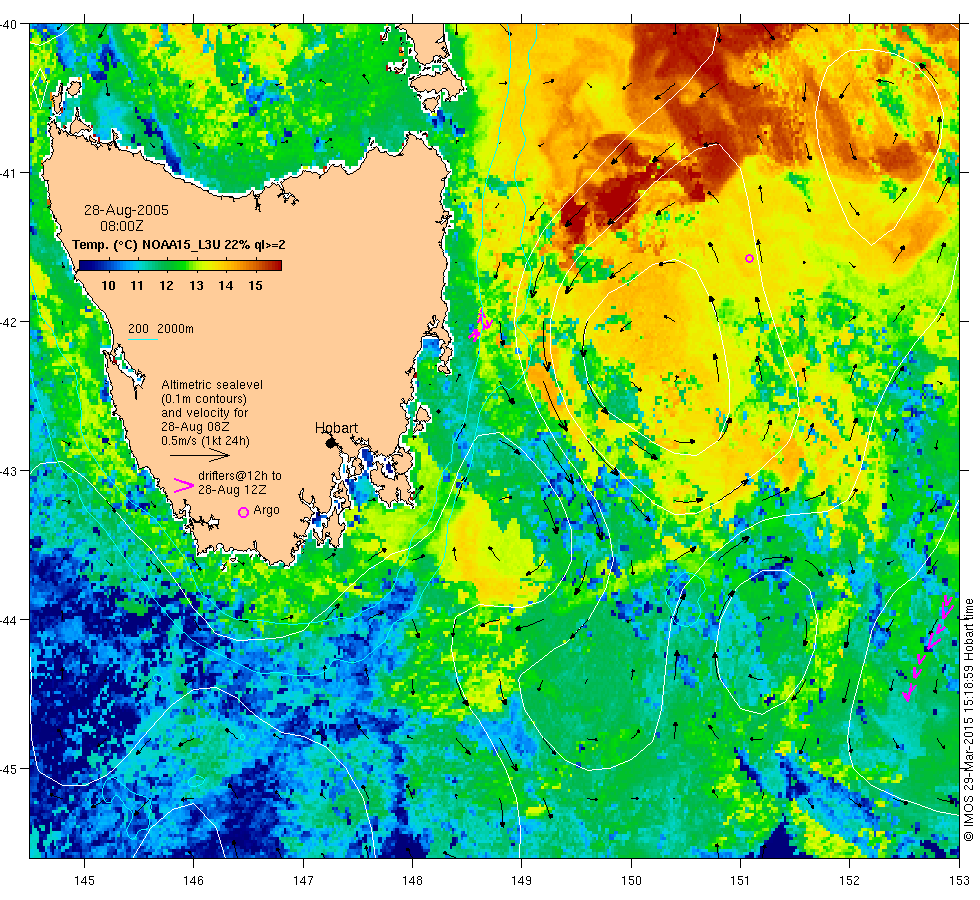Screen dimensions: 980x900
Task: Click the latitude axis label -43
Action: 9,471
